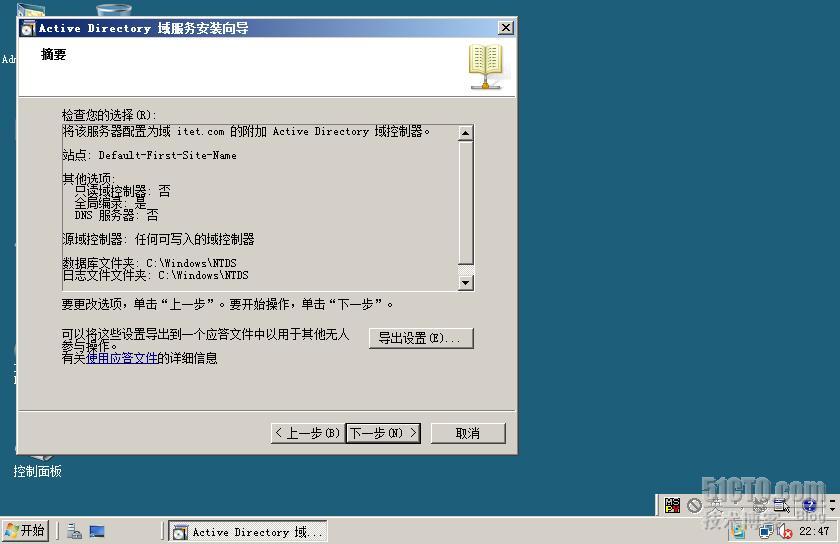
Task: Click the muted volume tray icon
Action: coord(785,531)
